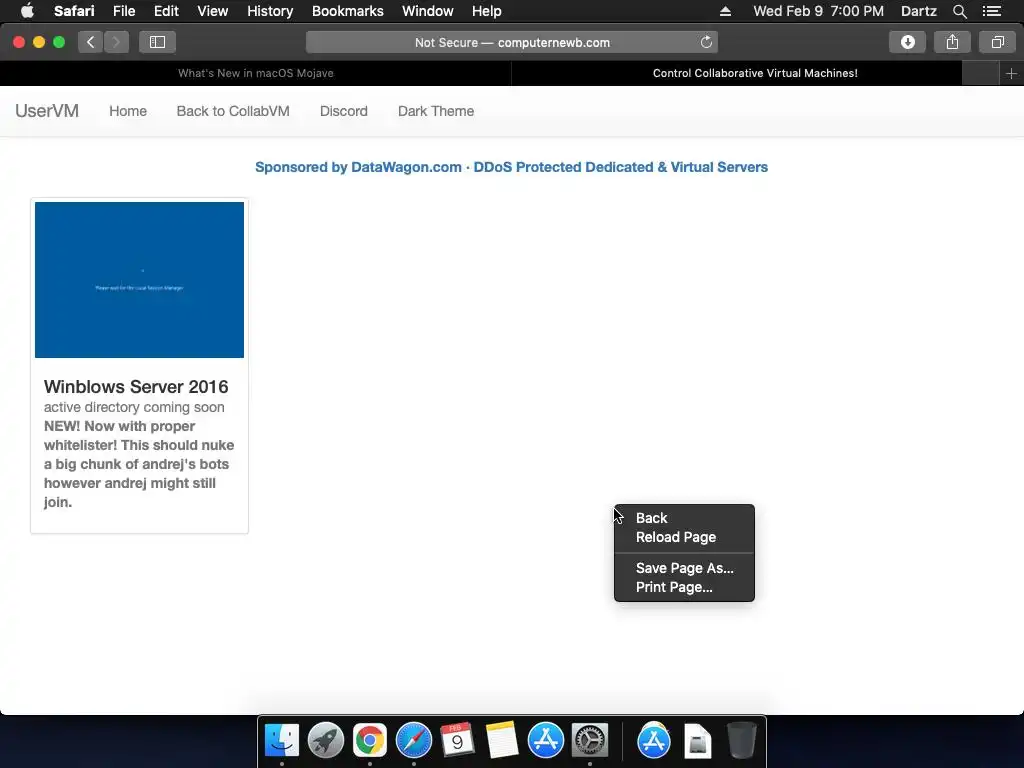This screenshot has width=1024, height=768.
Task: Reload page using address bar icon
Action: tap(706, 42)
